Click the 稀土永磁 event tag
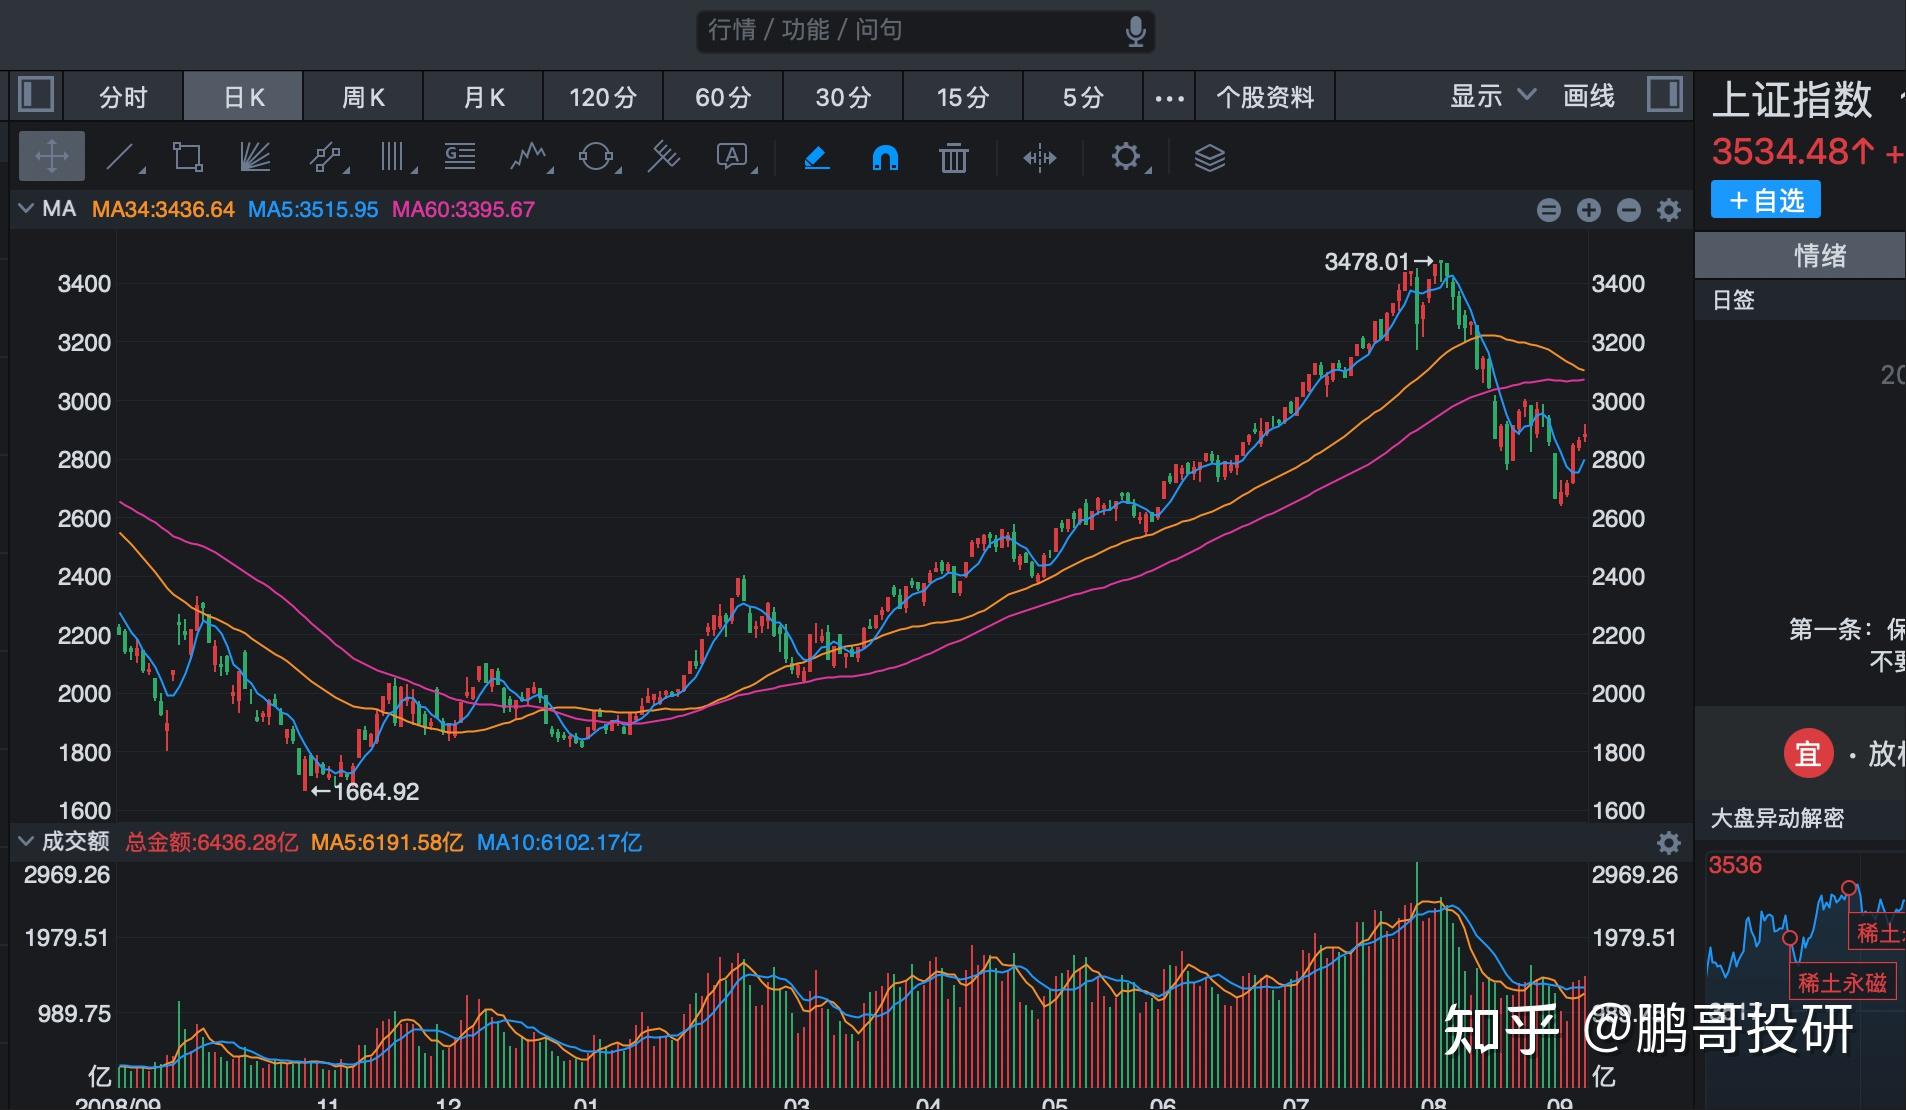 coord(1842,983)
